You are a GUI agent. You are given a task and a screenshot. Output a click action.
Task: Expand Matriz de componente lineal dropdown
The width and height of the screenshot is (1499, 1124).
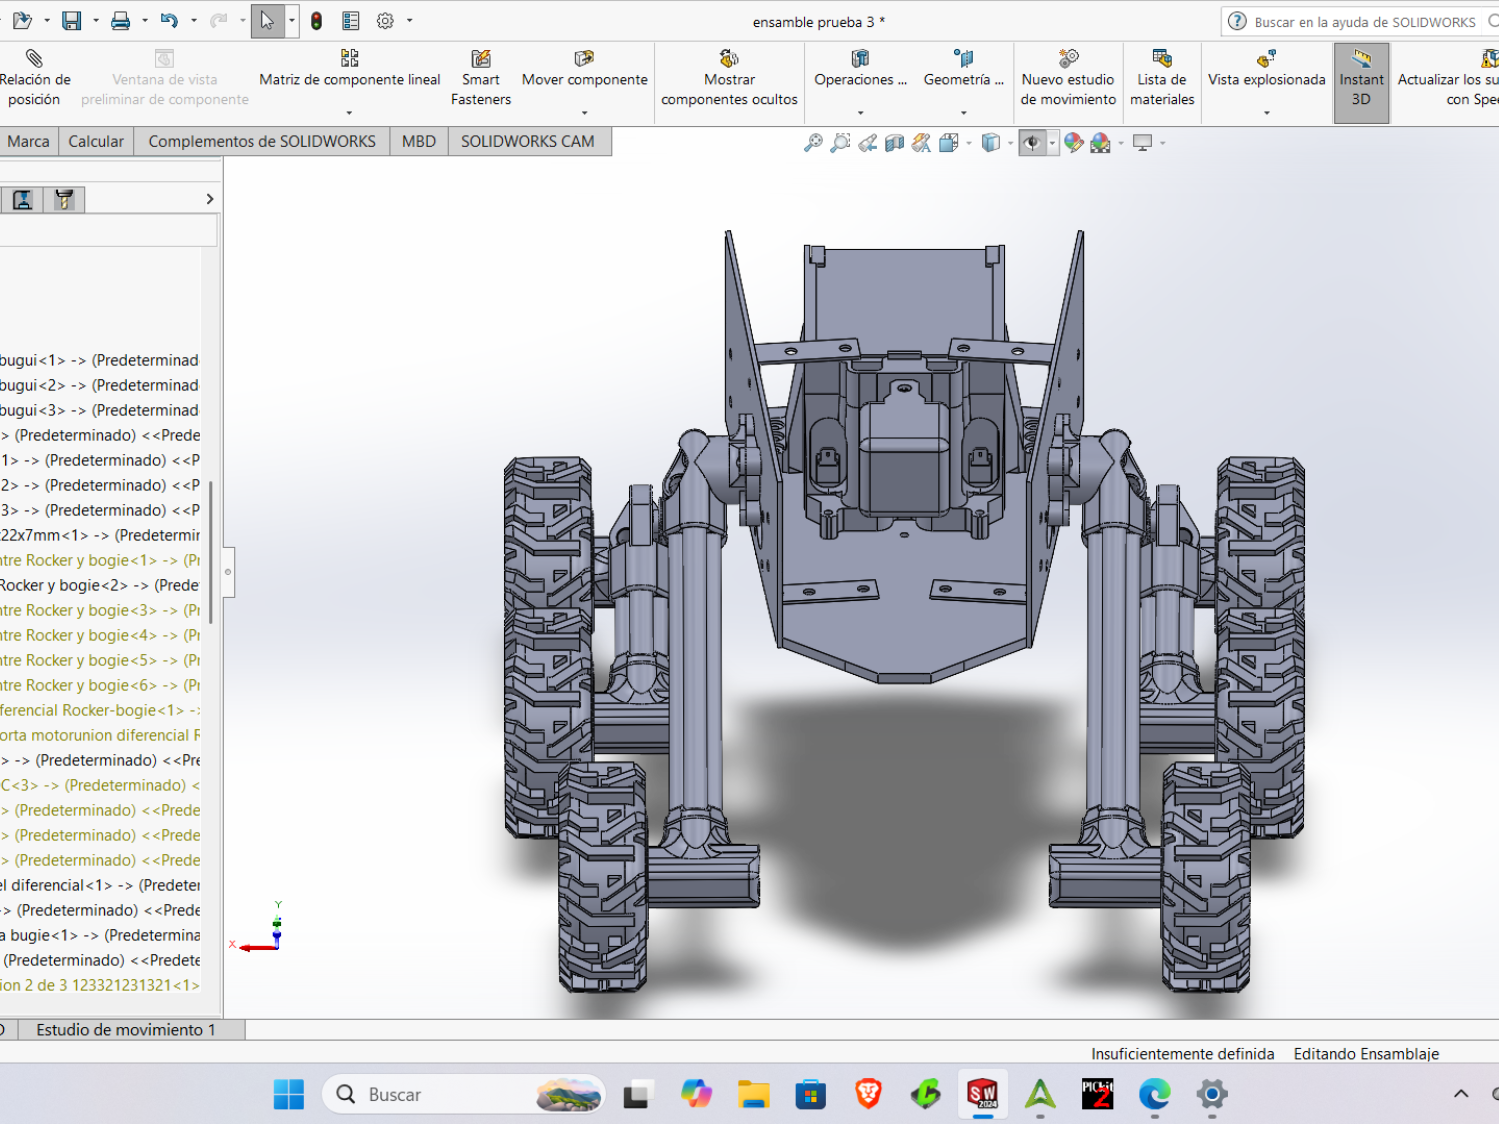coord(349,113)
